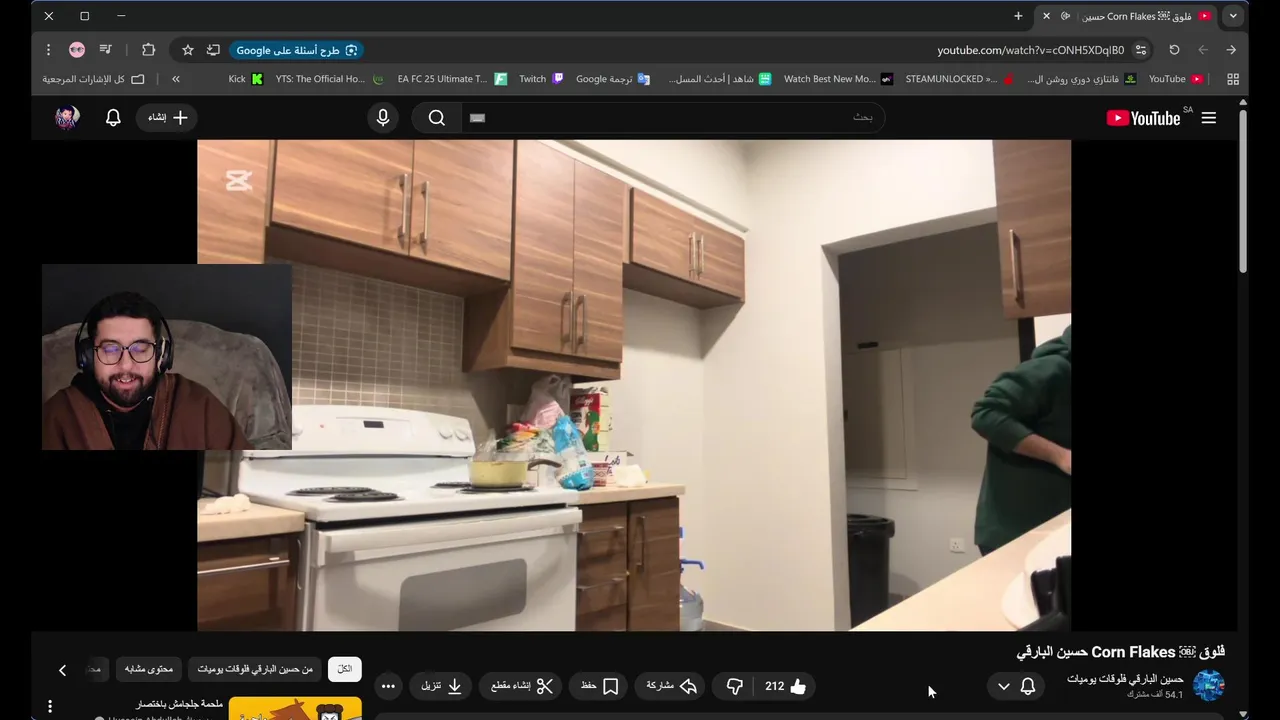Viewport: 1280px width, 720px height.
Task: Mute tab via audio indicator icon
Action: pos(1065,16)
